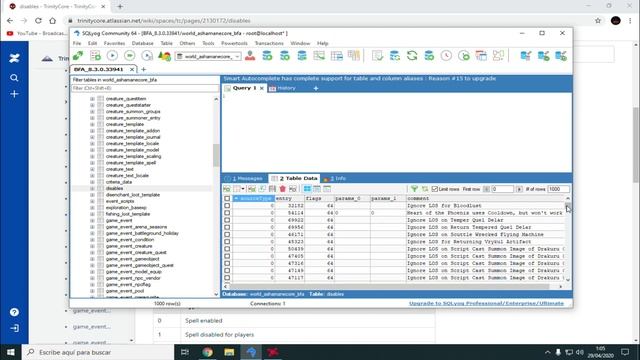Open the File menu in SQLyog
This screenshot has width=640, height=360.
click(77, 43)
